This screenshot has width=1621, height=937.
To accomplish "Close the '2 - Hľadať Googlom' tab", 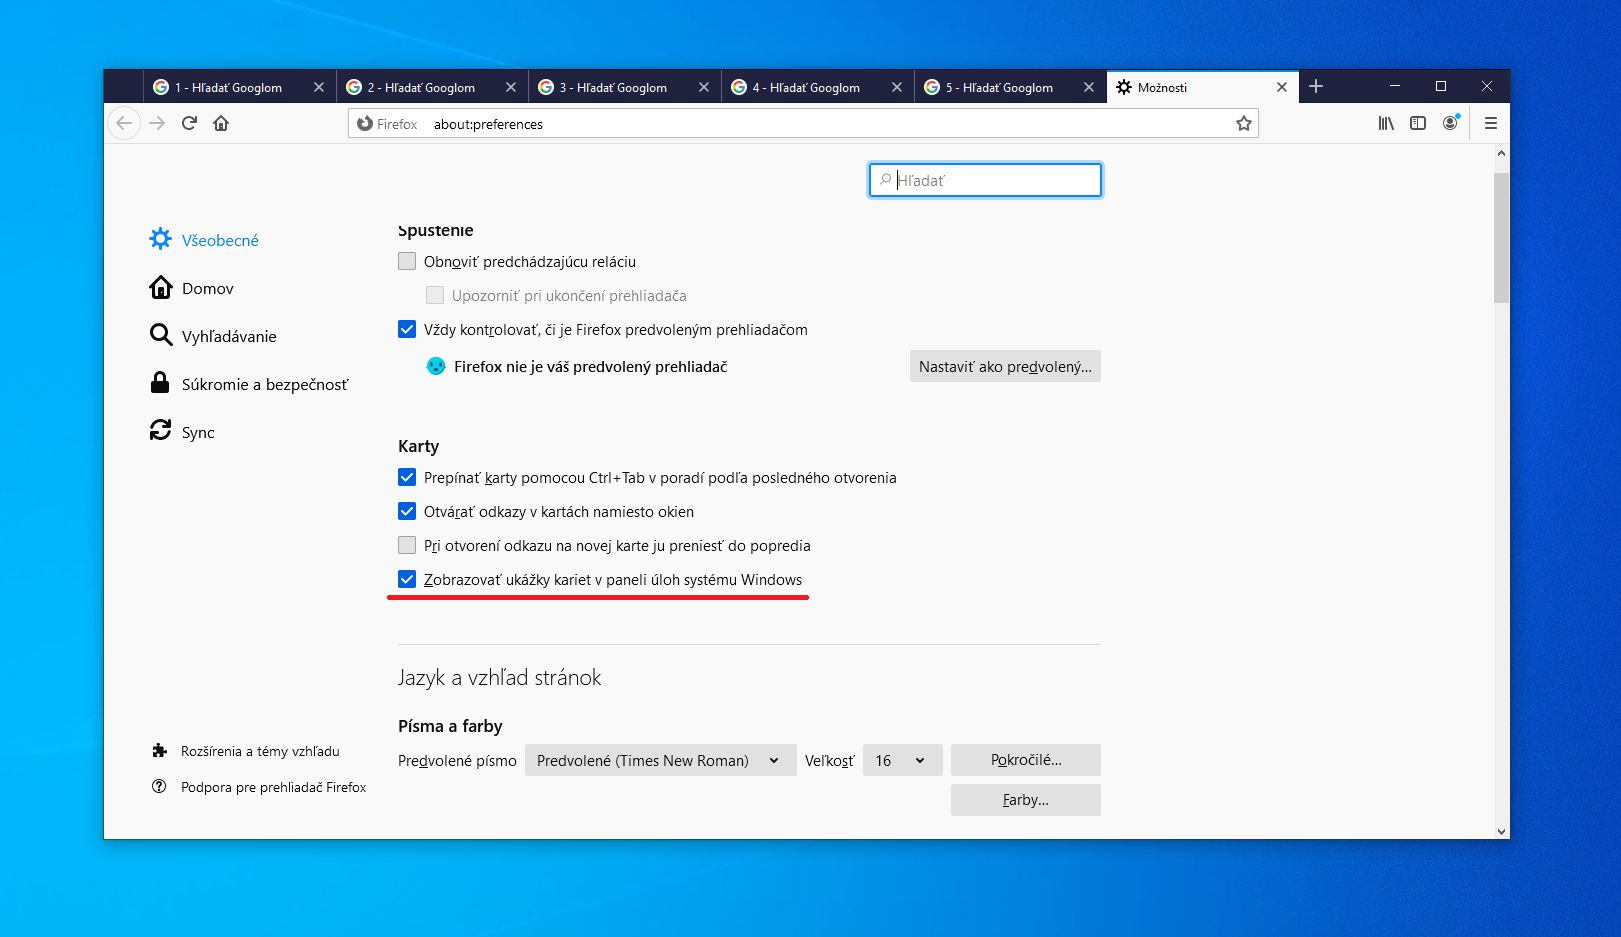I will [511, 87].
